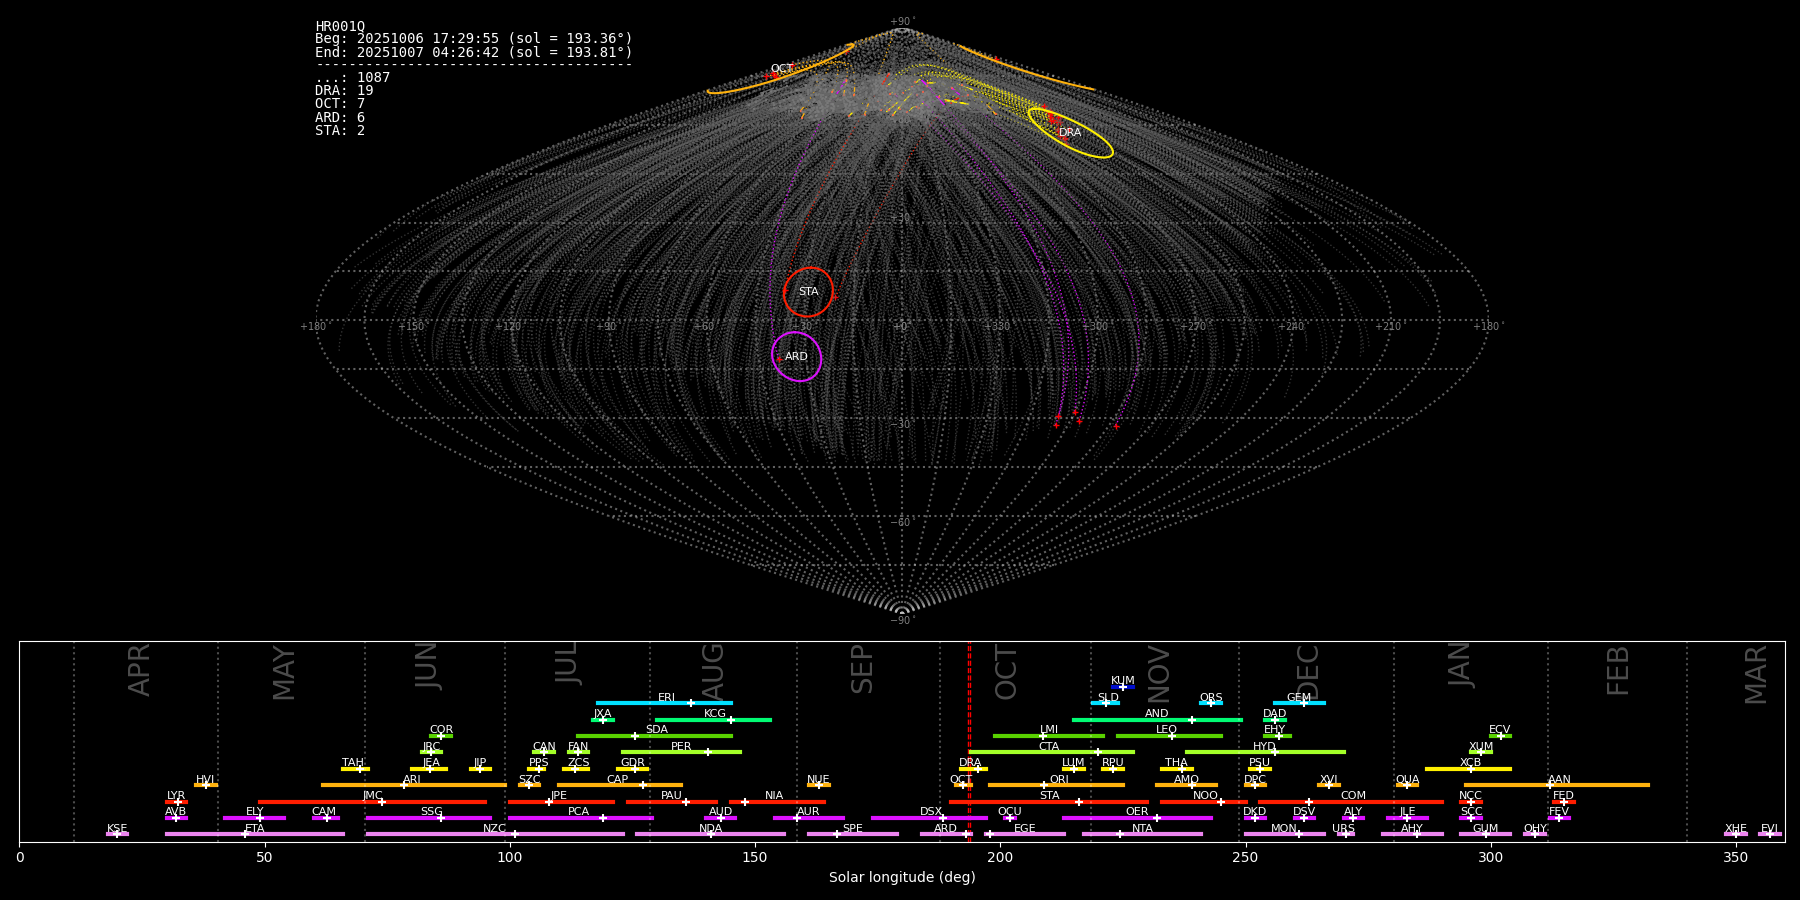Click the AUR shower label in timeline
Viewport: 1800px width, 900px height.
pos(808,812)
